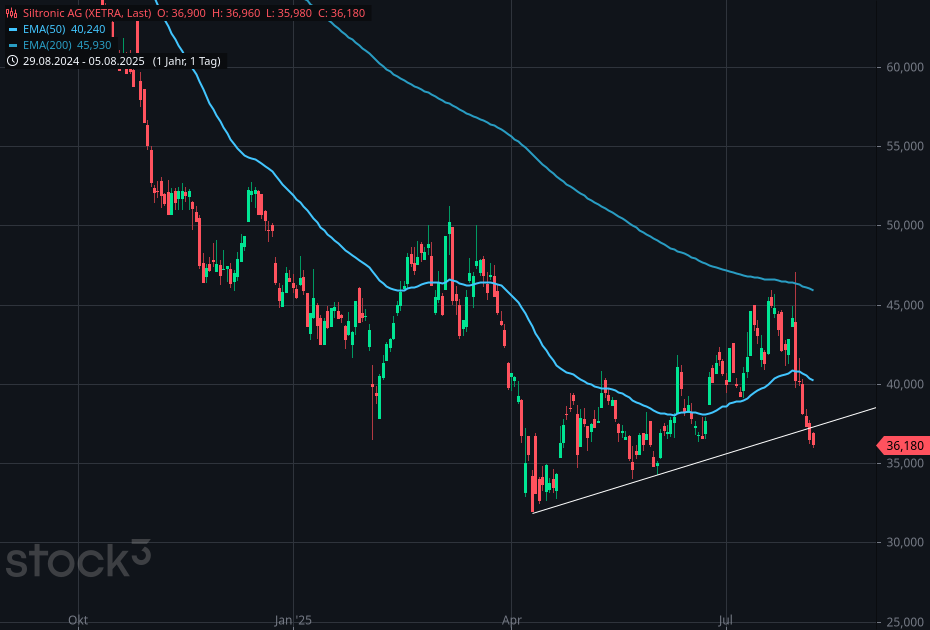This screenshot has height=630, width=930.
Task: Click the Okt label on time axis
Action: (x=78, y=621)
